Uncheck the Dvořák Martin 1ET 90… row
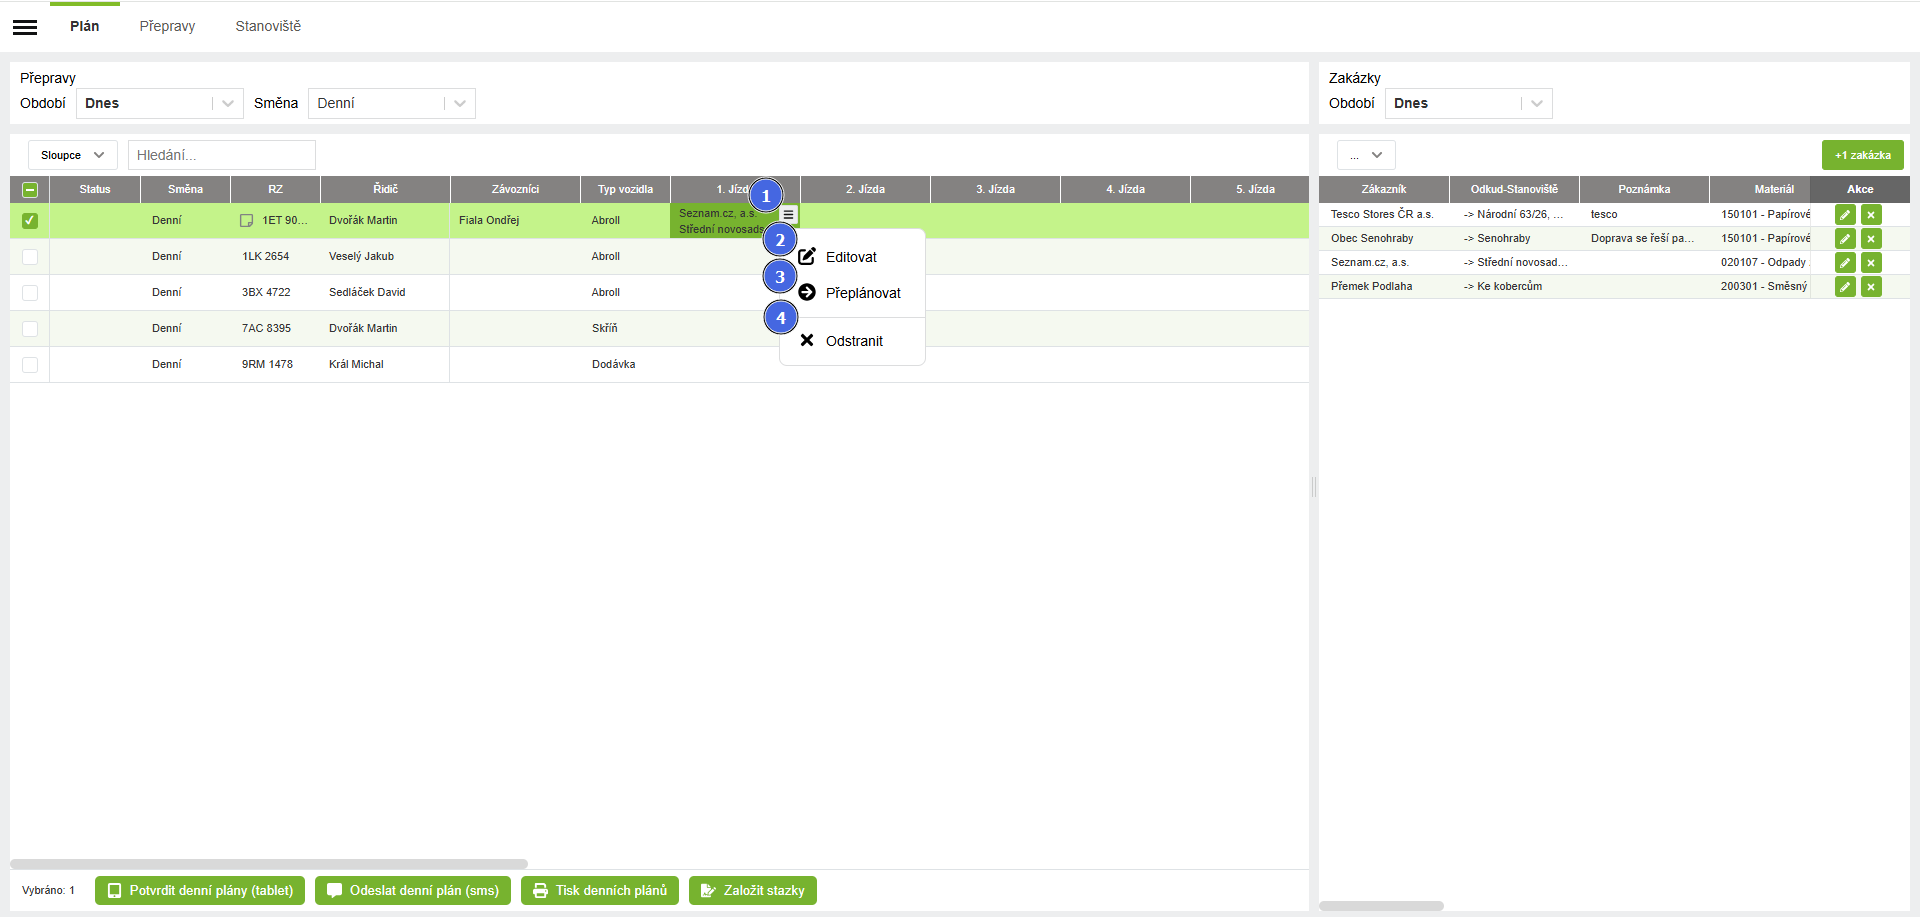 tap(30, 220)
